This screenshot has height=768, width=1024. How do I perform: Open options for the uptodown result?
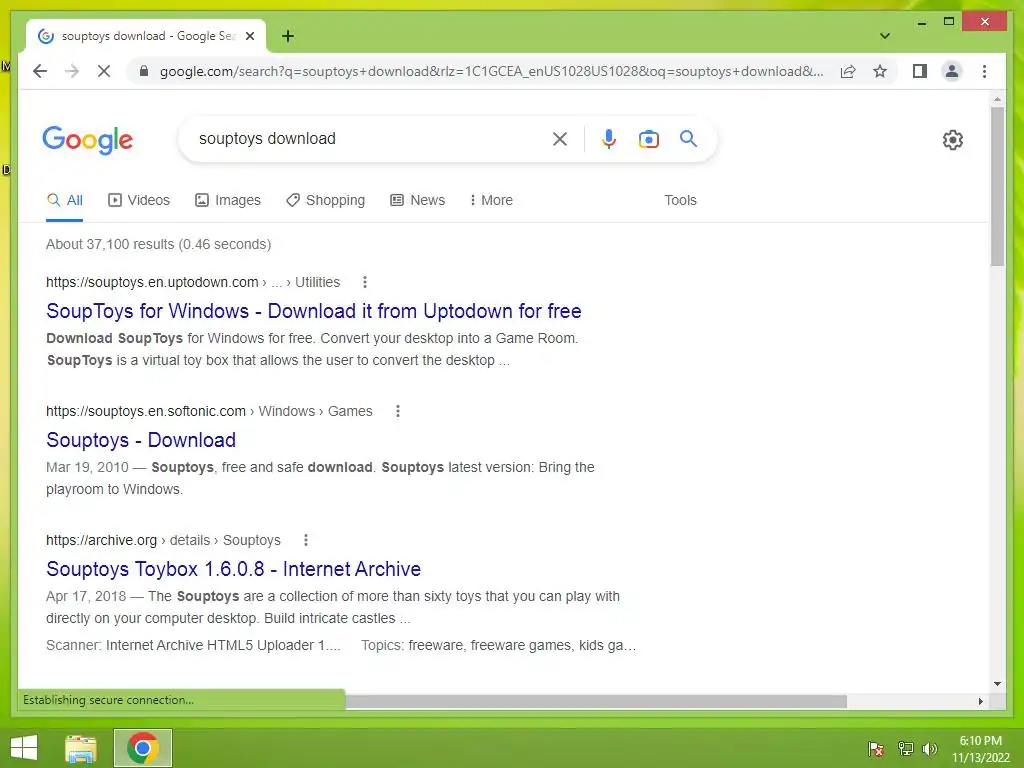[364, 282]
